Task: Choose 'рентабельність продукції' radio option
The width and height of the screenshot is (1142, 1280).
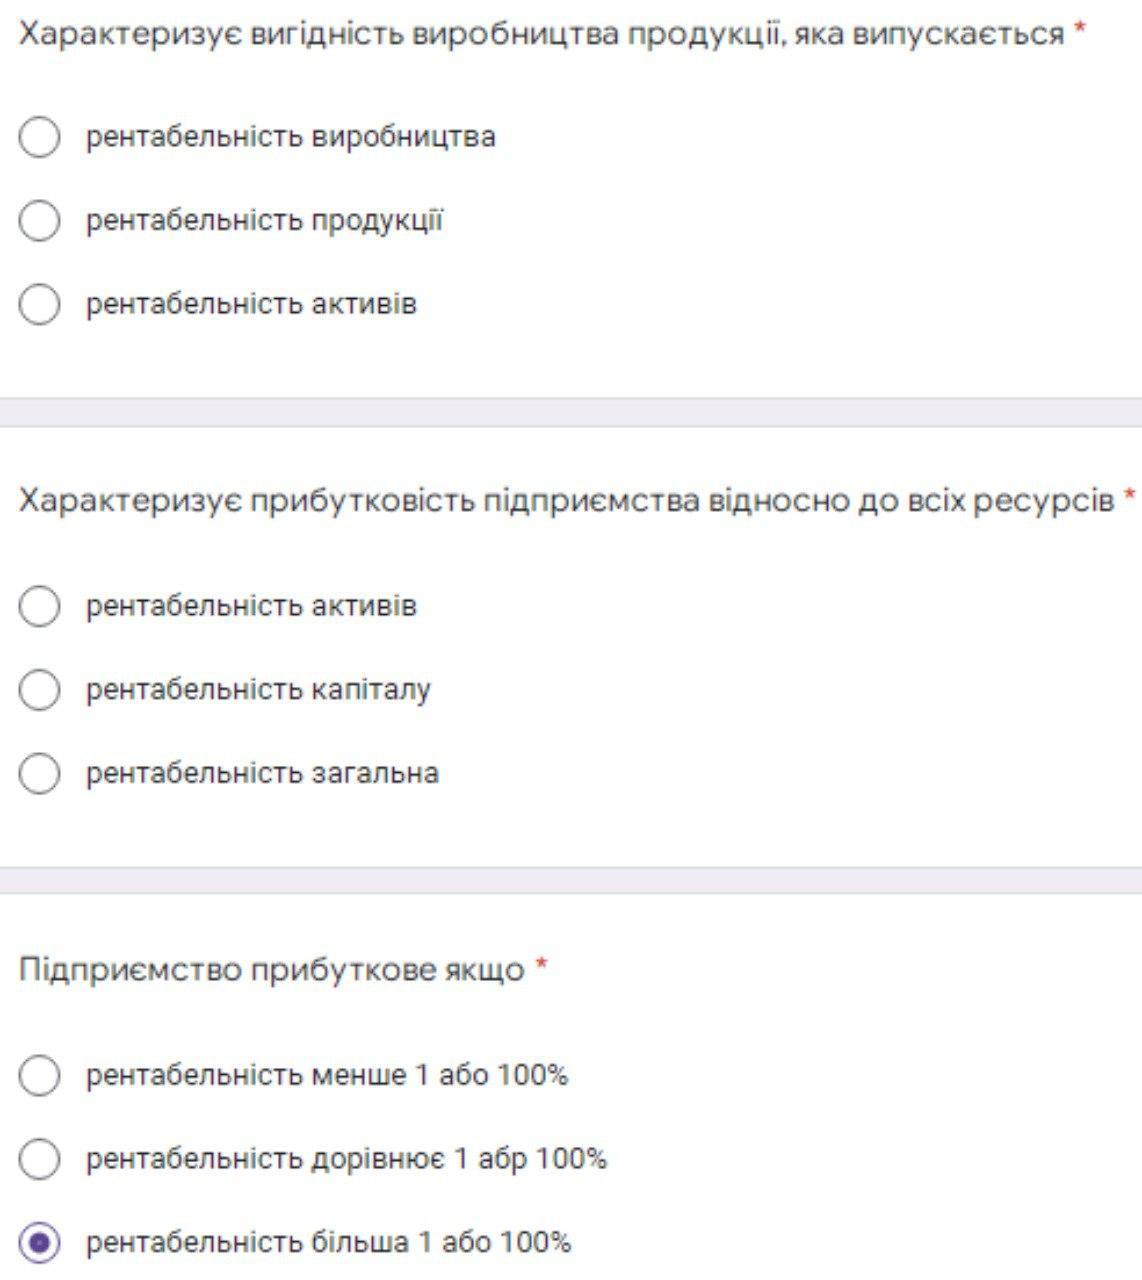Action: (39, 221)
